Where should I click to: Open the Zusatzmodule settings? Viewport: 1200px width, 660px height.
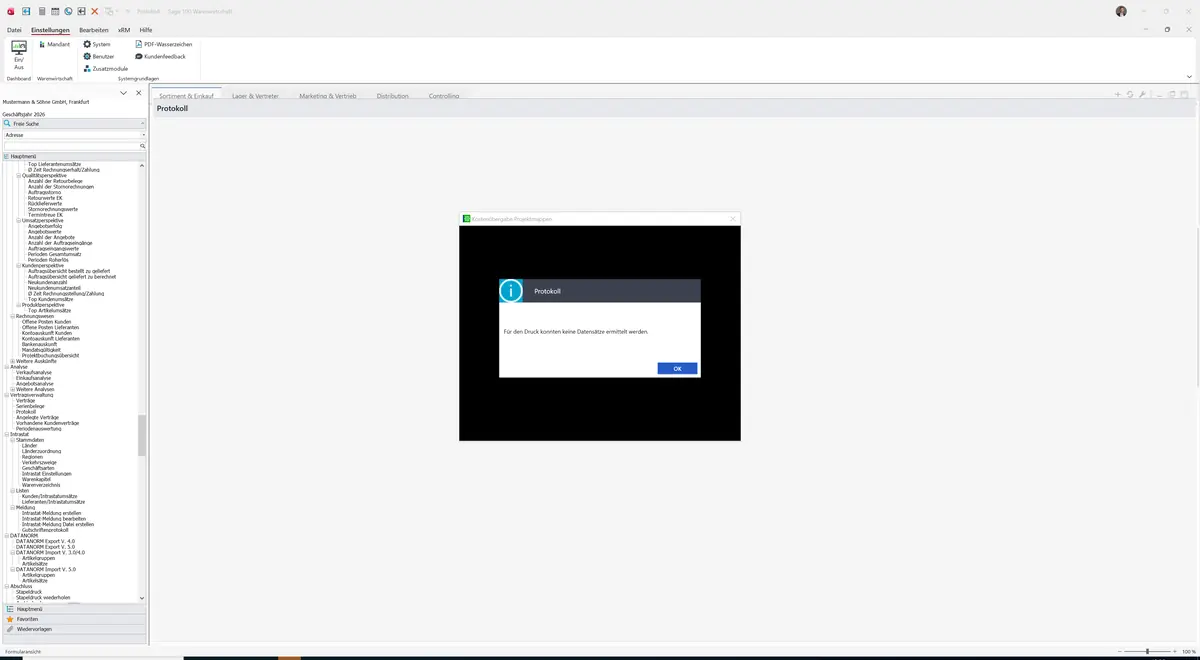tap(106, 69)
